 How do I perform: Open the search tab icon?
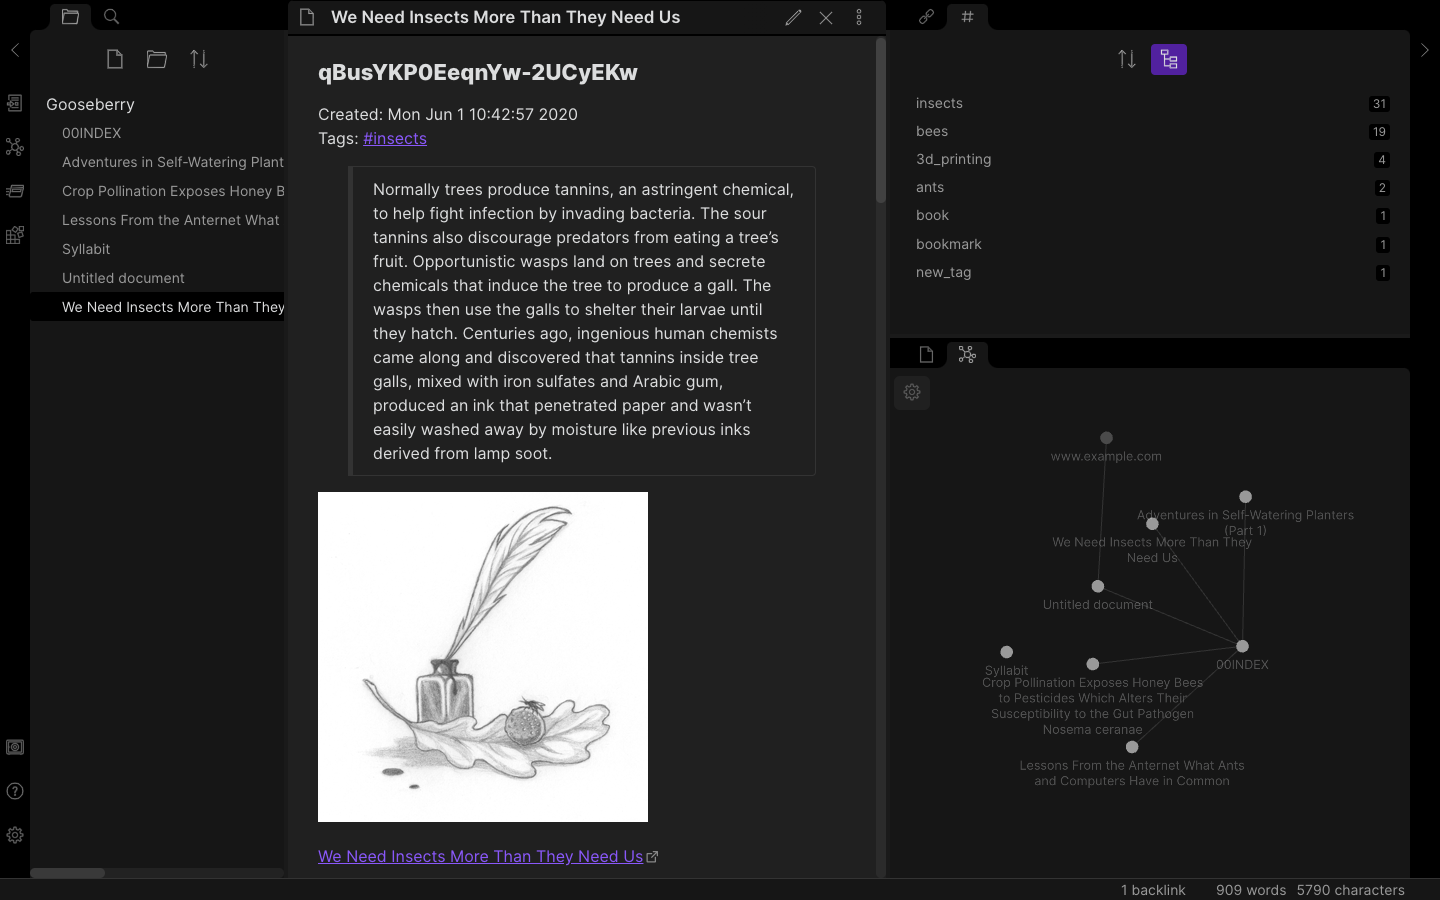pyautogui.click(x=112, y=17)
